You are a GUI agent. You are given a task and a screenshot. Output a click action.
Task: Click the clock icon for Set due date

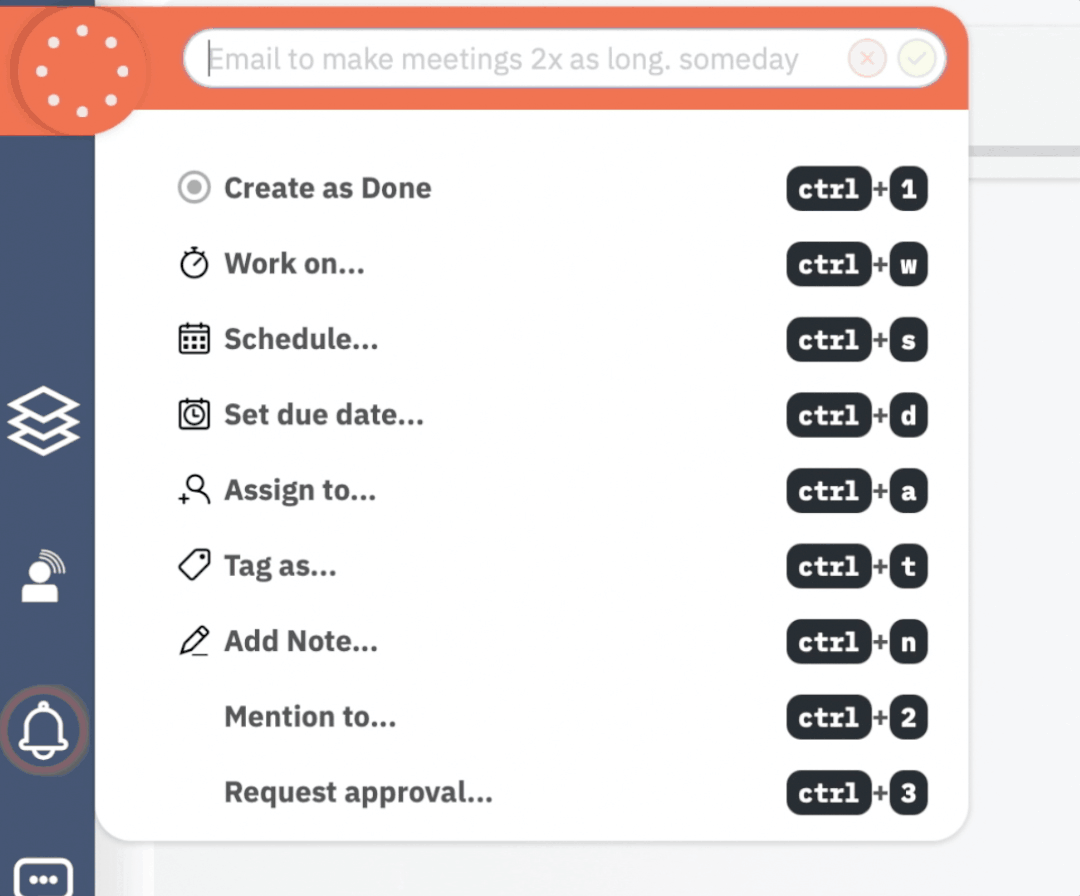coord(194,414)
